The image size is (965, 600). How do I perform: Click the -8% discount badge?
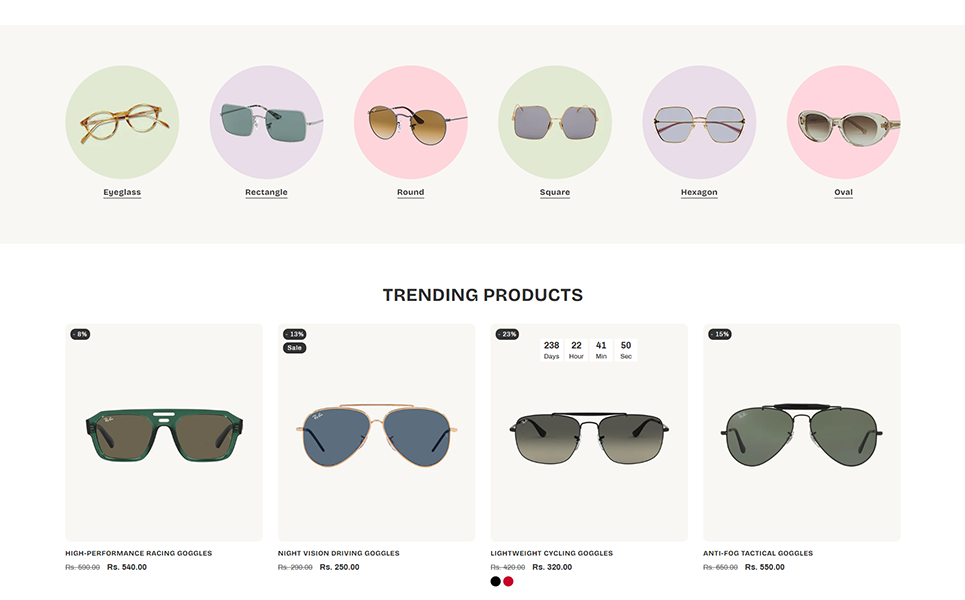(80, 334)
